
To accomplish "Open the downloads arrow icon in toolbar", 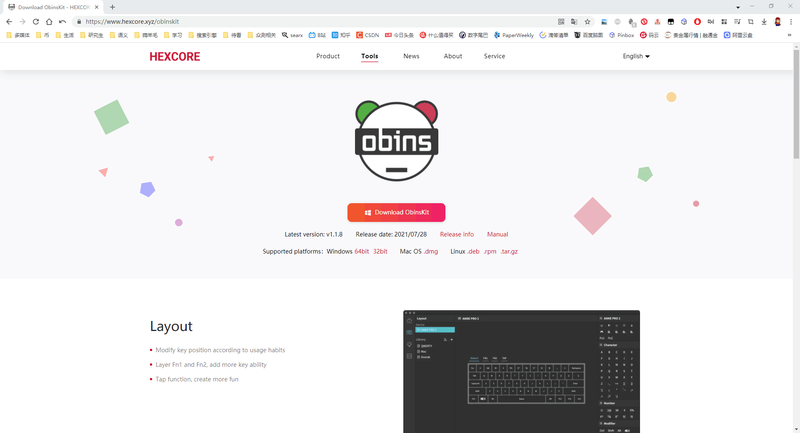I will coord(764,21).
